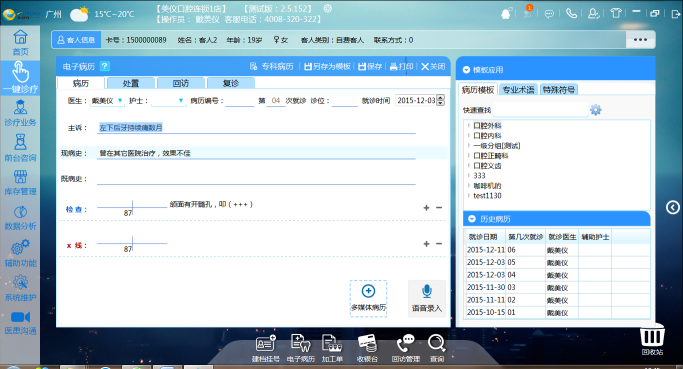Click the 既病史 input field
Image resolution: width=683 pixels, height=369 pixels.
256,179
